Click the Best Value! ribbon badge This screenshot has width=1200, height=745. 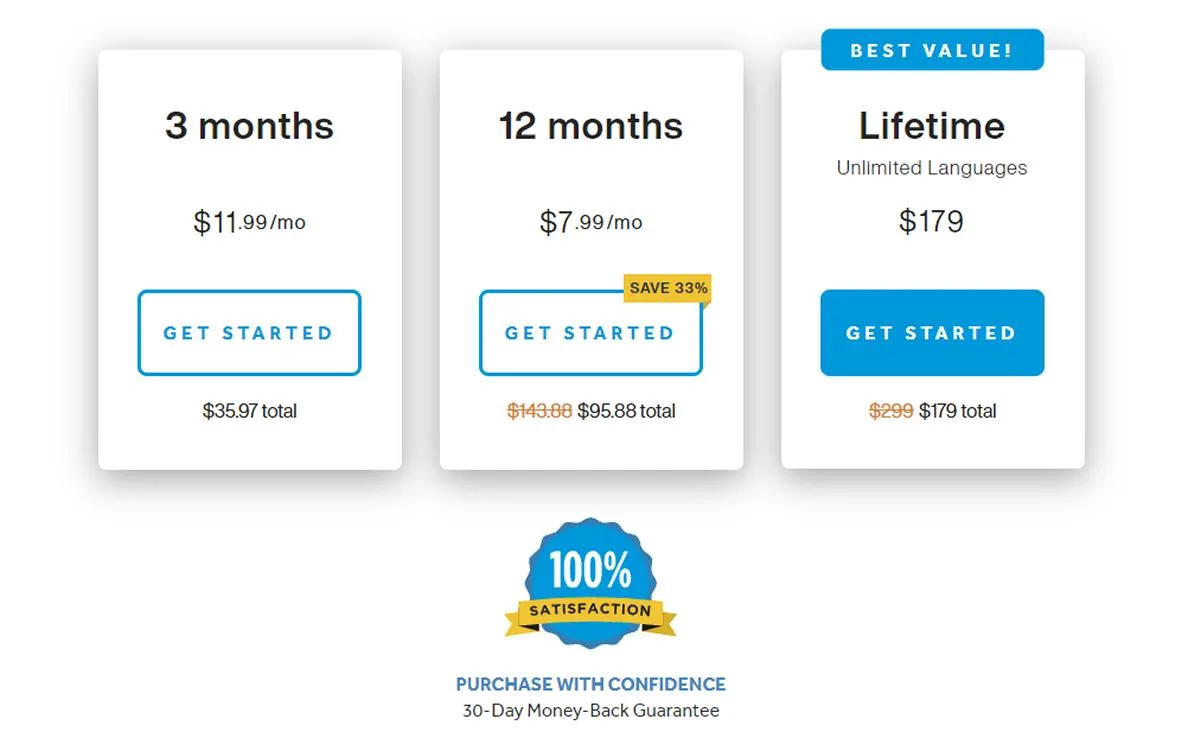tap(932, 50)
